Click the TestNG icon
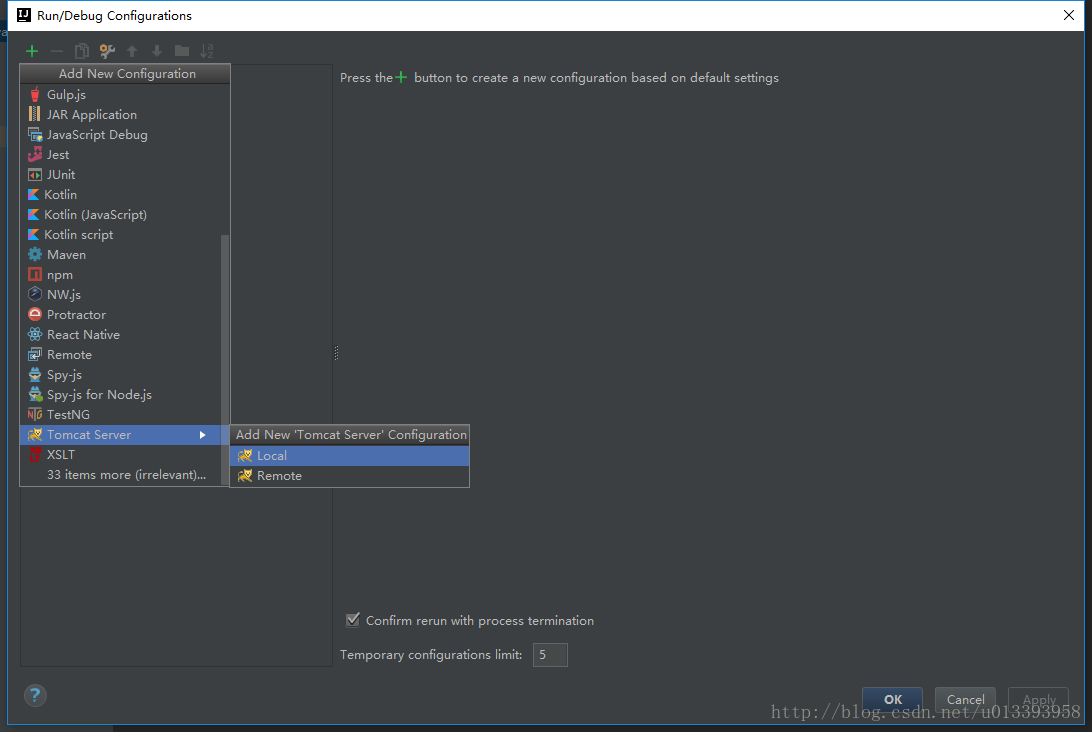Screen dimensions: 1092x732 (35, 414)
